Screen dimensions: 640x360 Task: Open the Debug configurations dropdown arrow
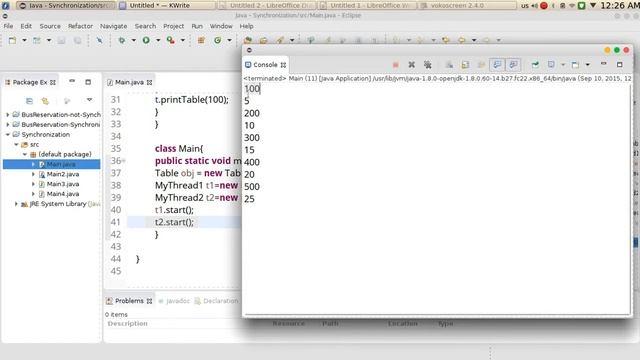(133, 40)
